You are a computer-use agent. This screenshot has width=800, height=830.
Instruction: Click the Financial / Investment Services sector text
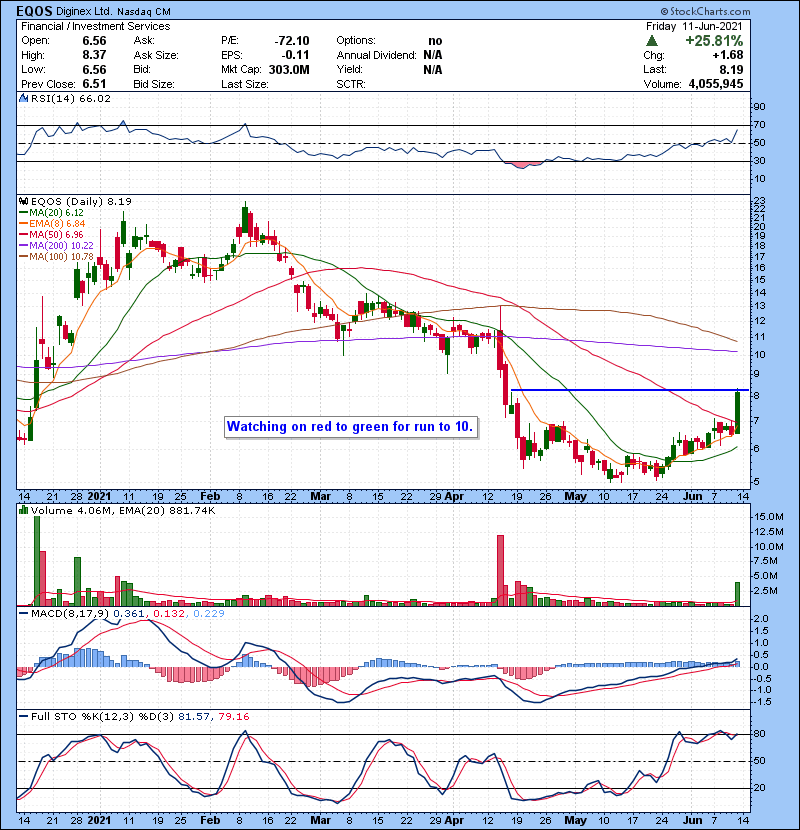[x=96, y=26]
